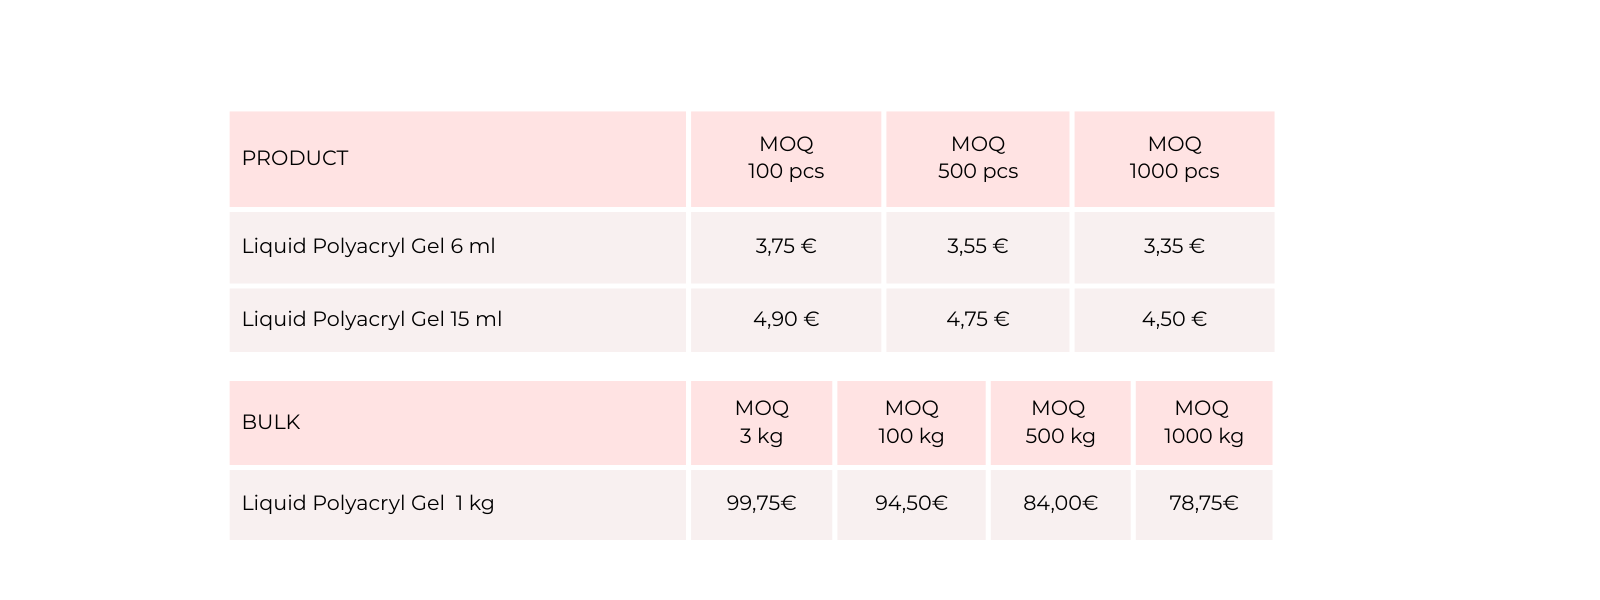
Task: Click the 3,75 € price cell
Action: [x=786, y=246]
